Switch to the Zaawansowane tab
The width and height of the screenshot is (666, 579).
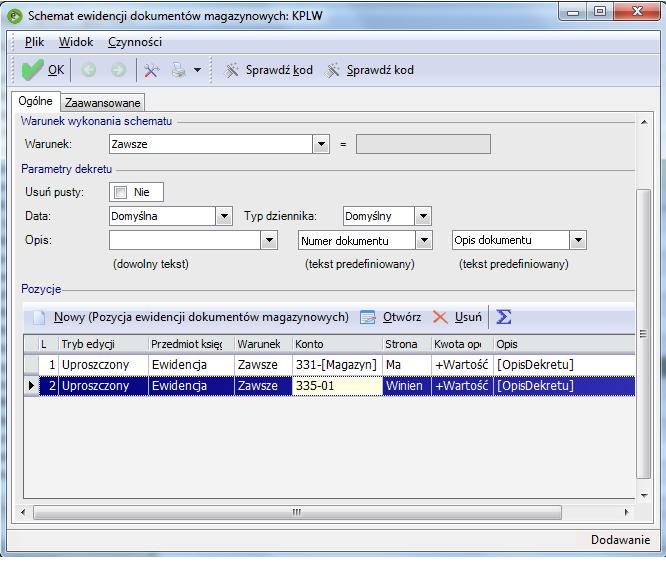pos(102,103)
